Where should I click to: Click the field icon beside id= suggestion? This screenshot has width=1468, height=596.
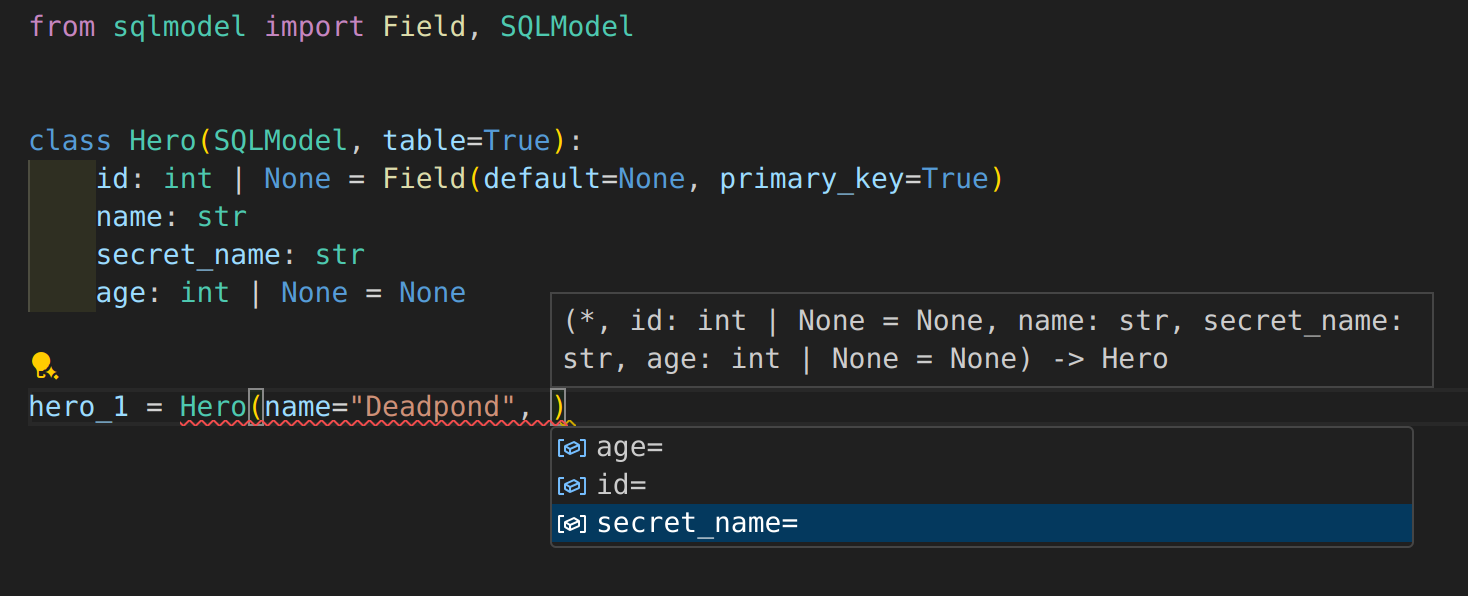click(571, 486)
